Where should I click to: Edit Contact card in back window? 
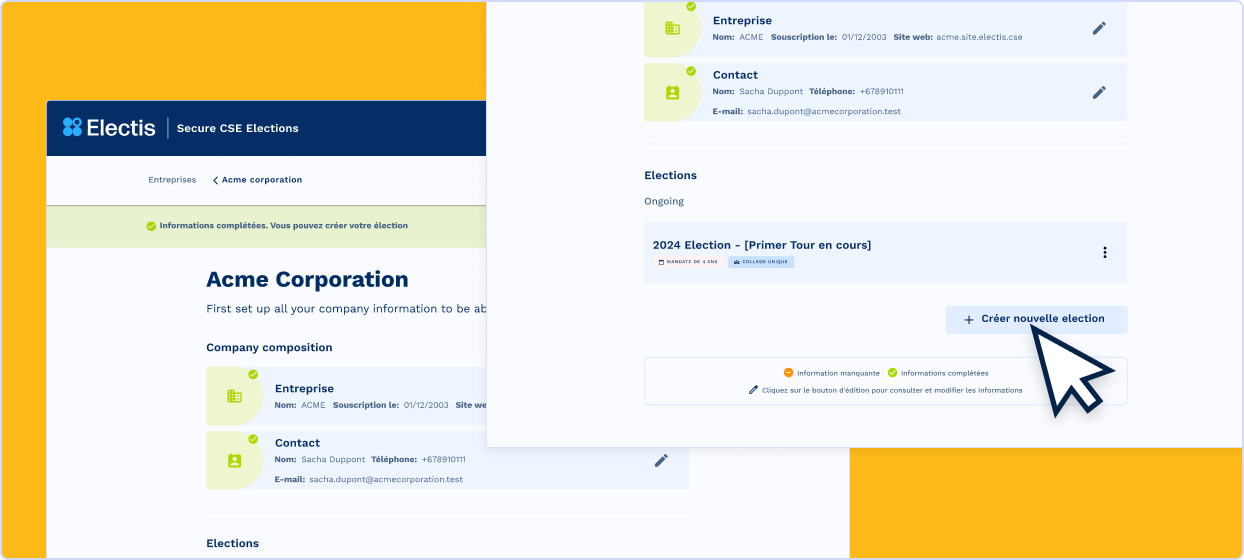point(661,460)
